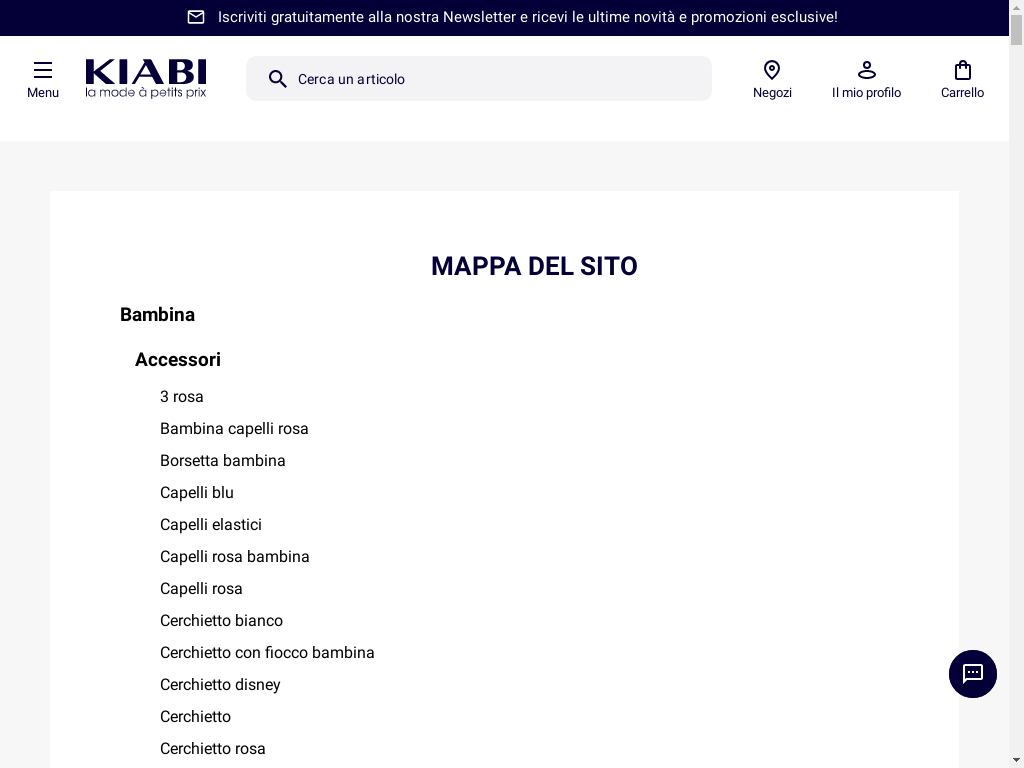Open the chat bubble button
Image resolution: width=1024 pixels, height=768 pixels.
pyautogui.click(x=972, y=674)
